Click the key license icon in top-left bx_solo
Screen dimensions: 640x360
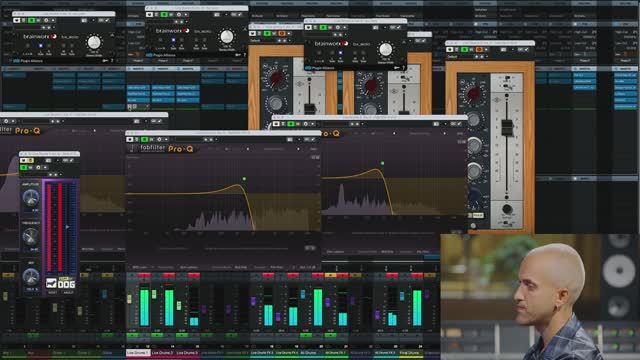click(105, 60)
